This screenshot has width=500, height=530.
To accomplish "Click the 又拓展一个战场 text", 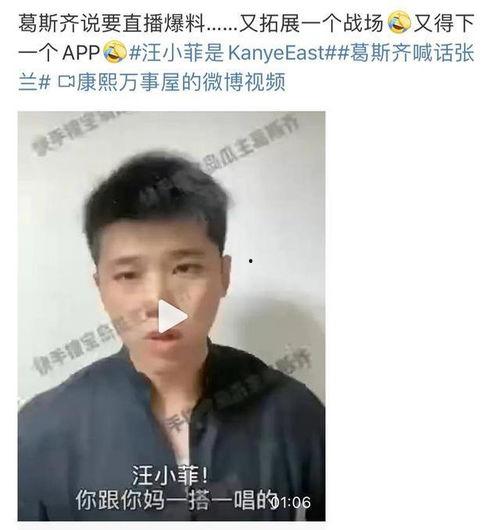I will [312, 24].
